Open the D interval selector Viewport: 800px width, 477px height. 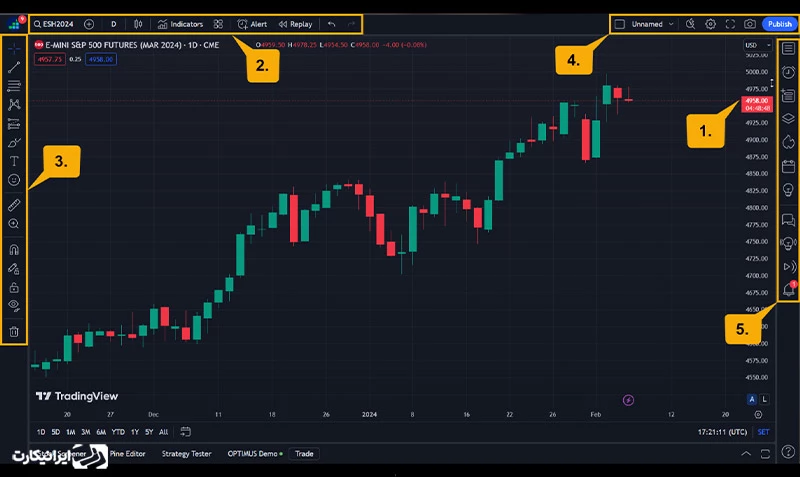click(x=113, y=24)
